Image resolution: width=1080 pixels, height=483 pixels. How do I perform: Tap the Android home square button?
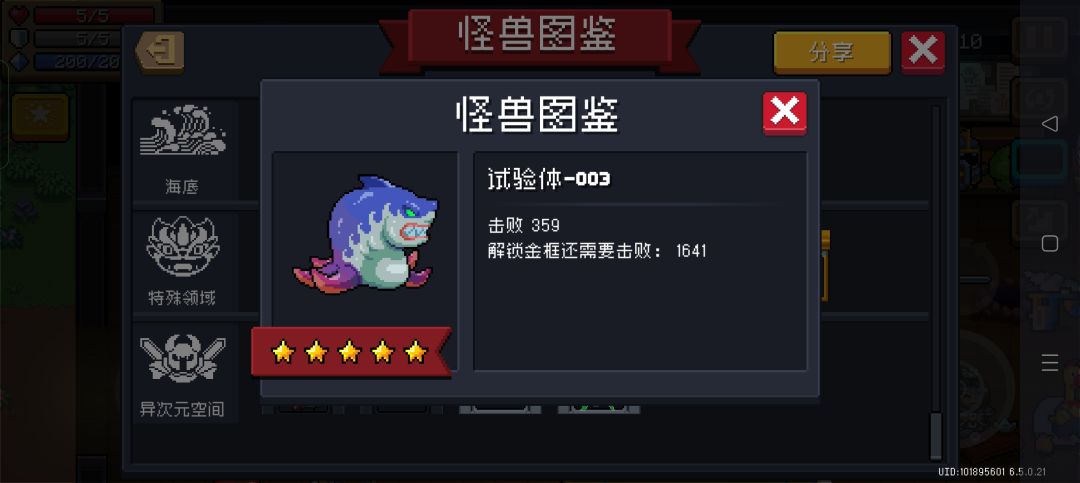[x=1049, y=243]
